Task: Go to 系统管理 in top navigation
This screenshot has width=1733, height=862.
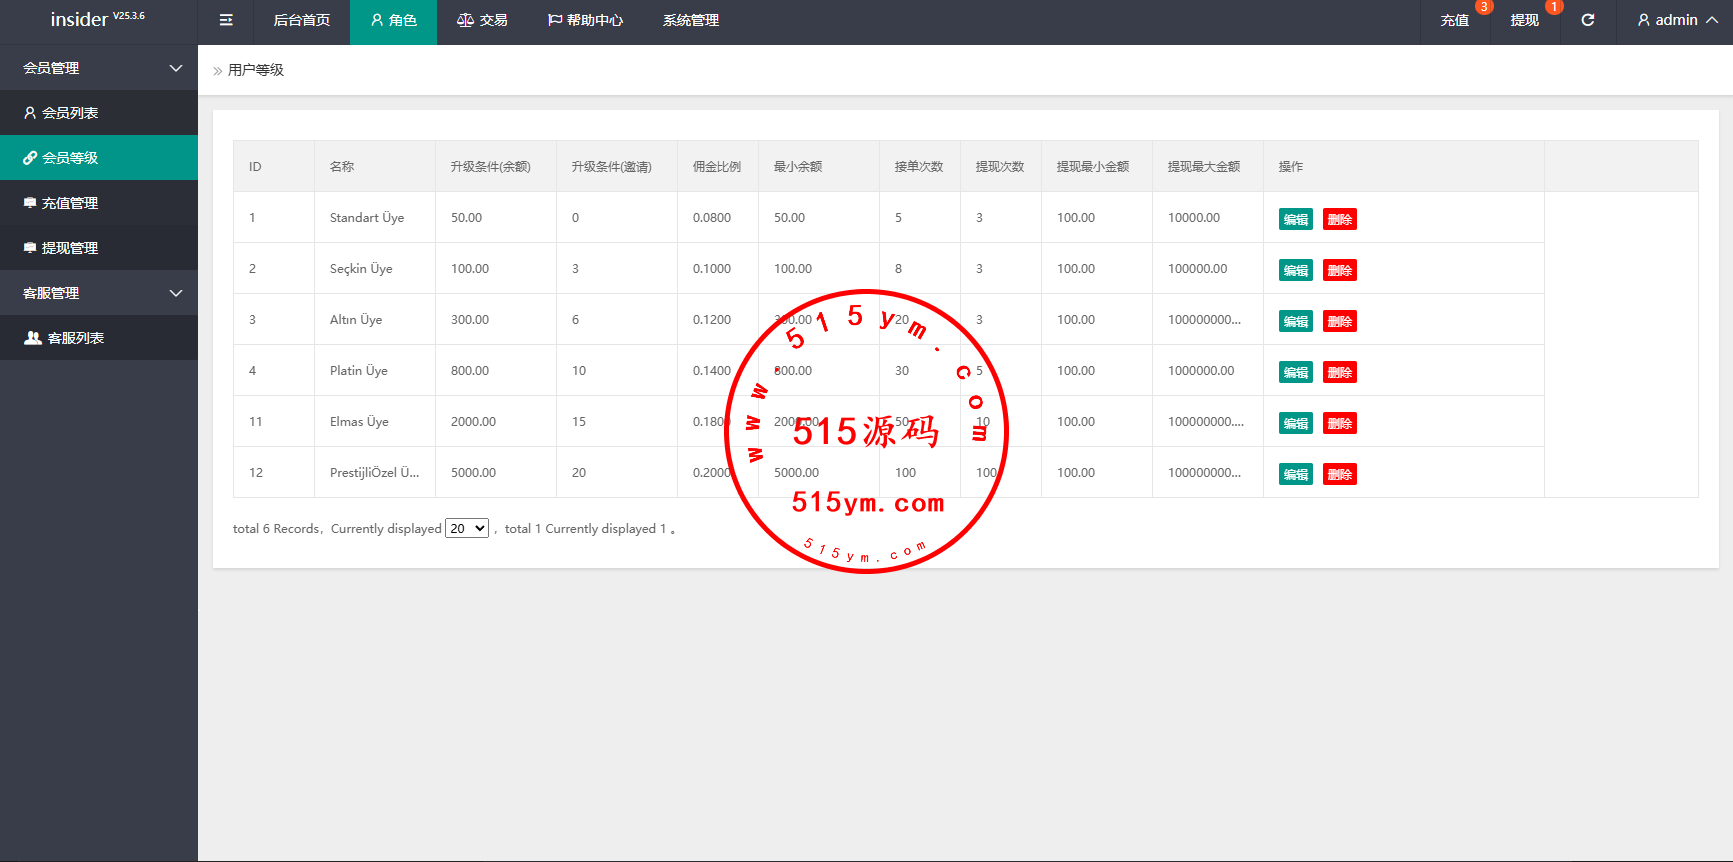Action: (x=690, y=21)
